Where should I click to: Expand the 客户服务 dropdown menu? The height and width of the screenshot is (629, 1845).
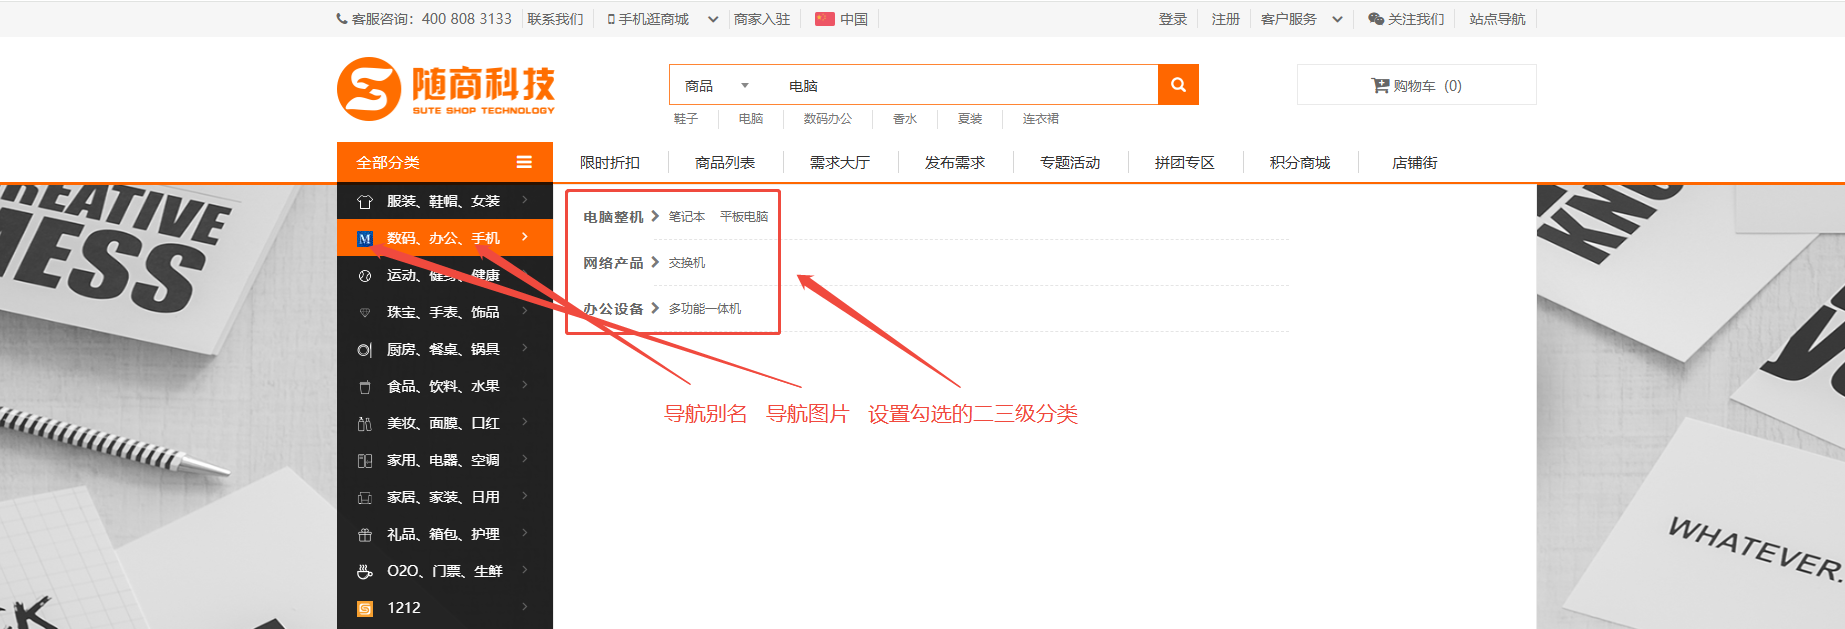point(1337,19)
